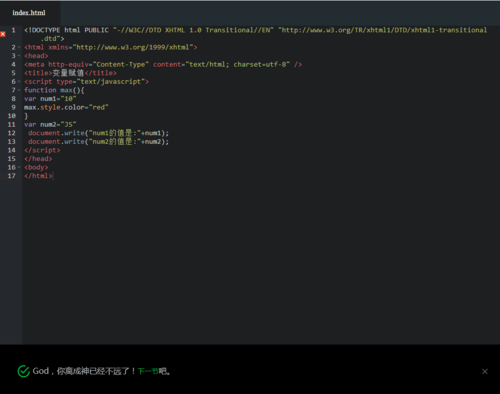Click the document.write num2 line
The height and width of the screenshot is (394, 500).
click(98, 142)
